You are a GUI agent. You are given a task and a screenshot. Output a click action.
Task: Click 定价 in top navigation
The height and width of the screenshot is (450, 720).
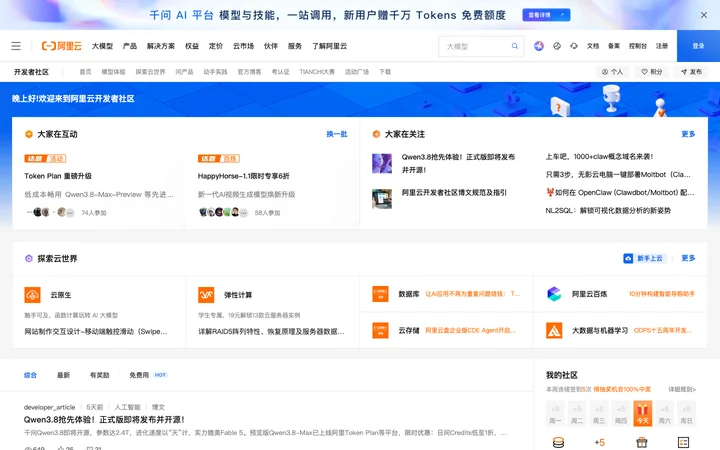pyautogui.click(x=216, y=46)
